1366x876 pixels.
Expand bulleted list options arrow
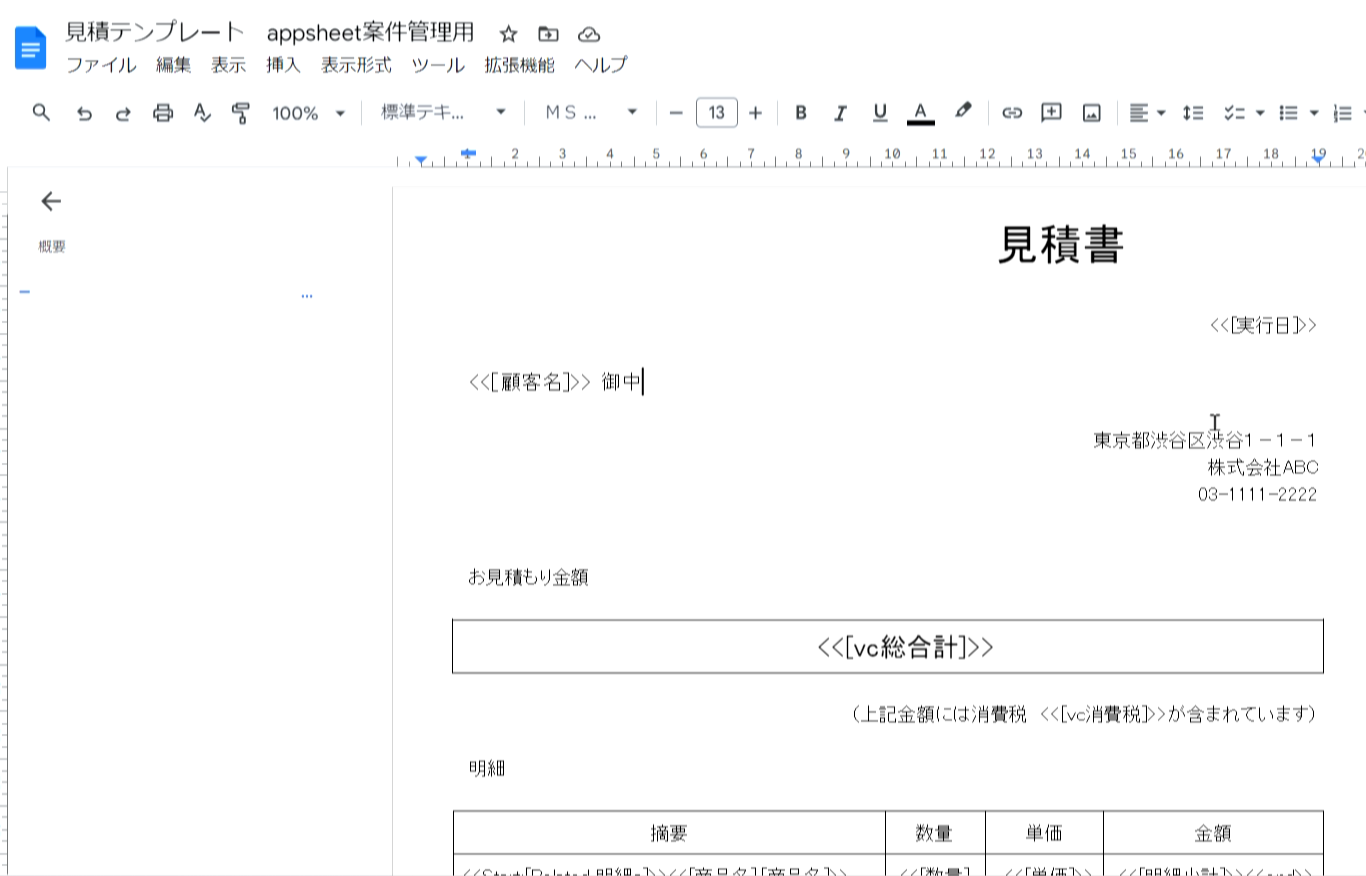(x=1314, y=113)
